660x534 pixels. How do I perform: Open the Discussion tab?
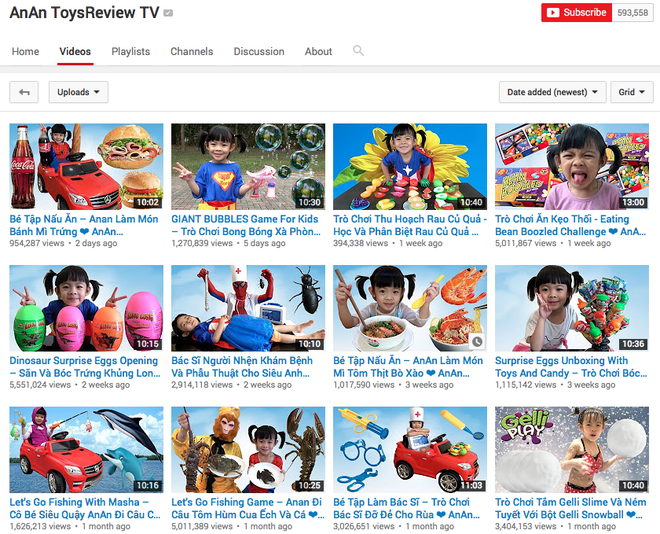(x=259, y=51)
